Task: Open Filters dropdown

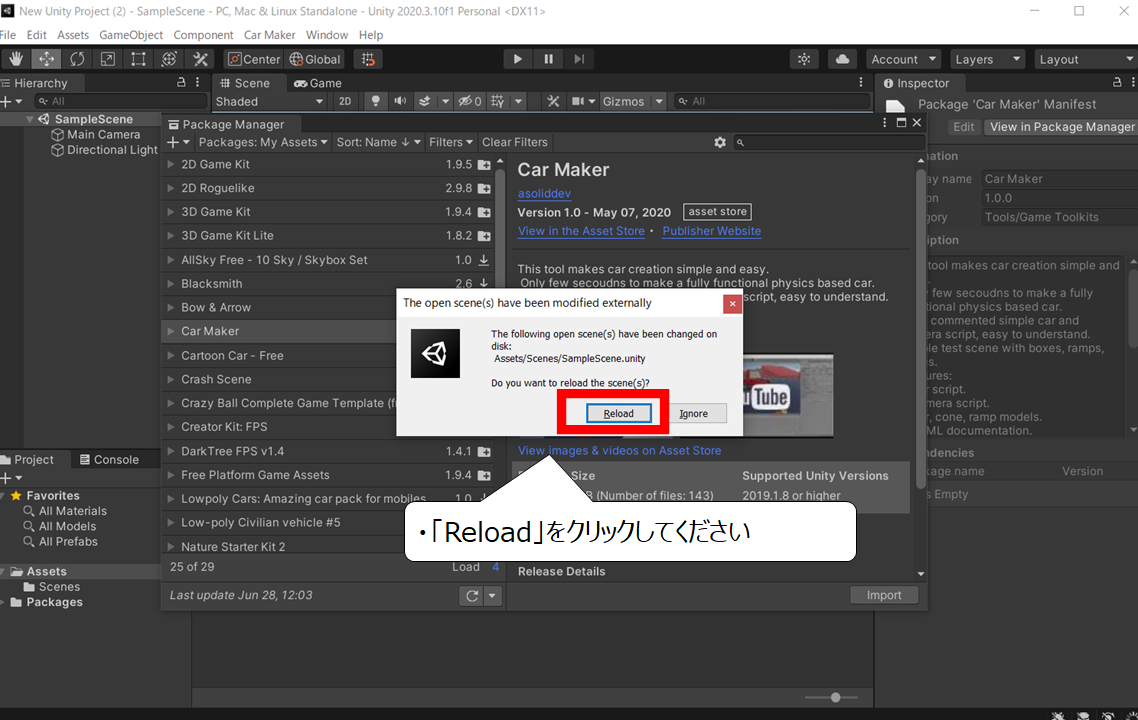Action: point(451,142)
